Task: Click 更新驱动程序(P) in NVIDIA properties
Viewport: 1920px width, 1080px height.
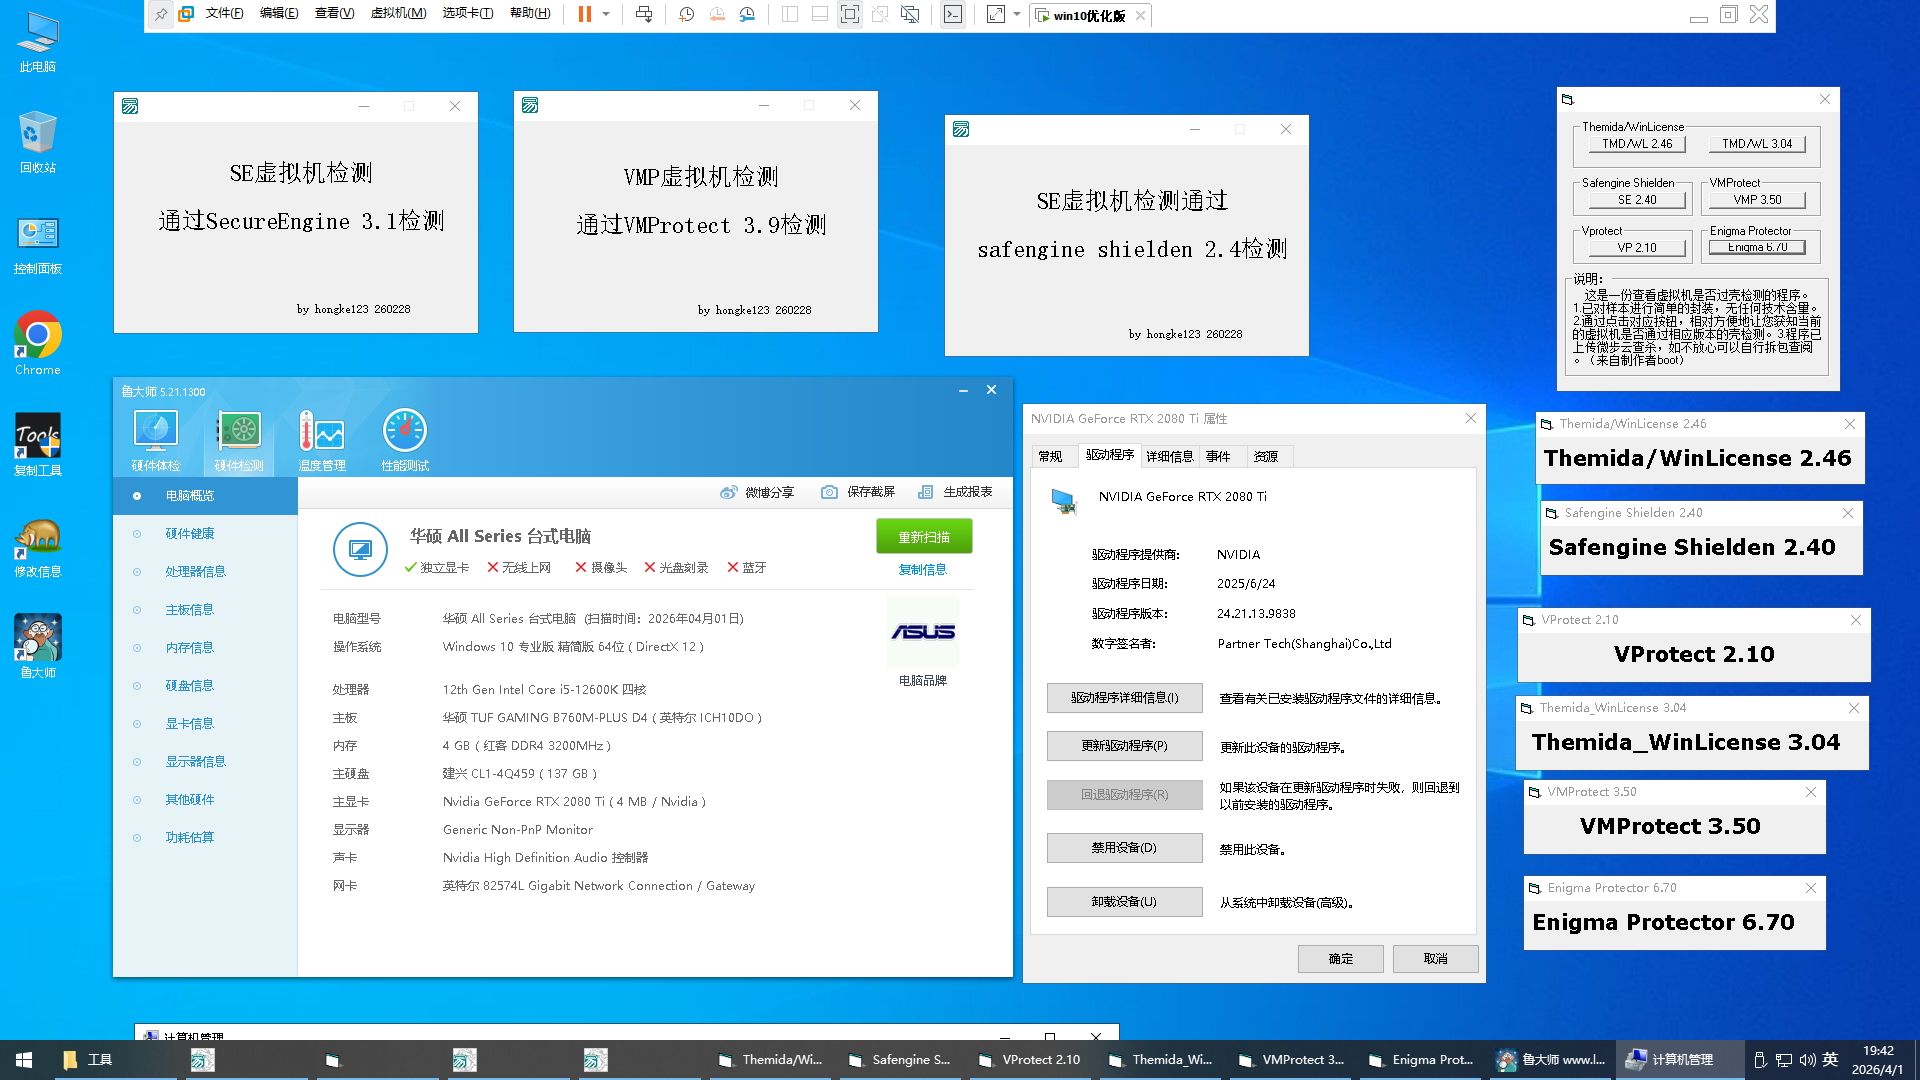Action: click(1124, 745)
